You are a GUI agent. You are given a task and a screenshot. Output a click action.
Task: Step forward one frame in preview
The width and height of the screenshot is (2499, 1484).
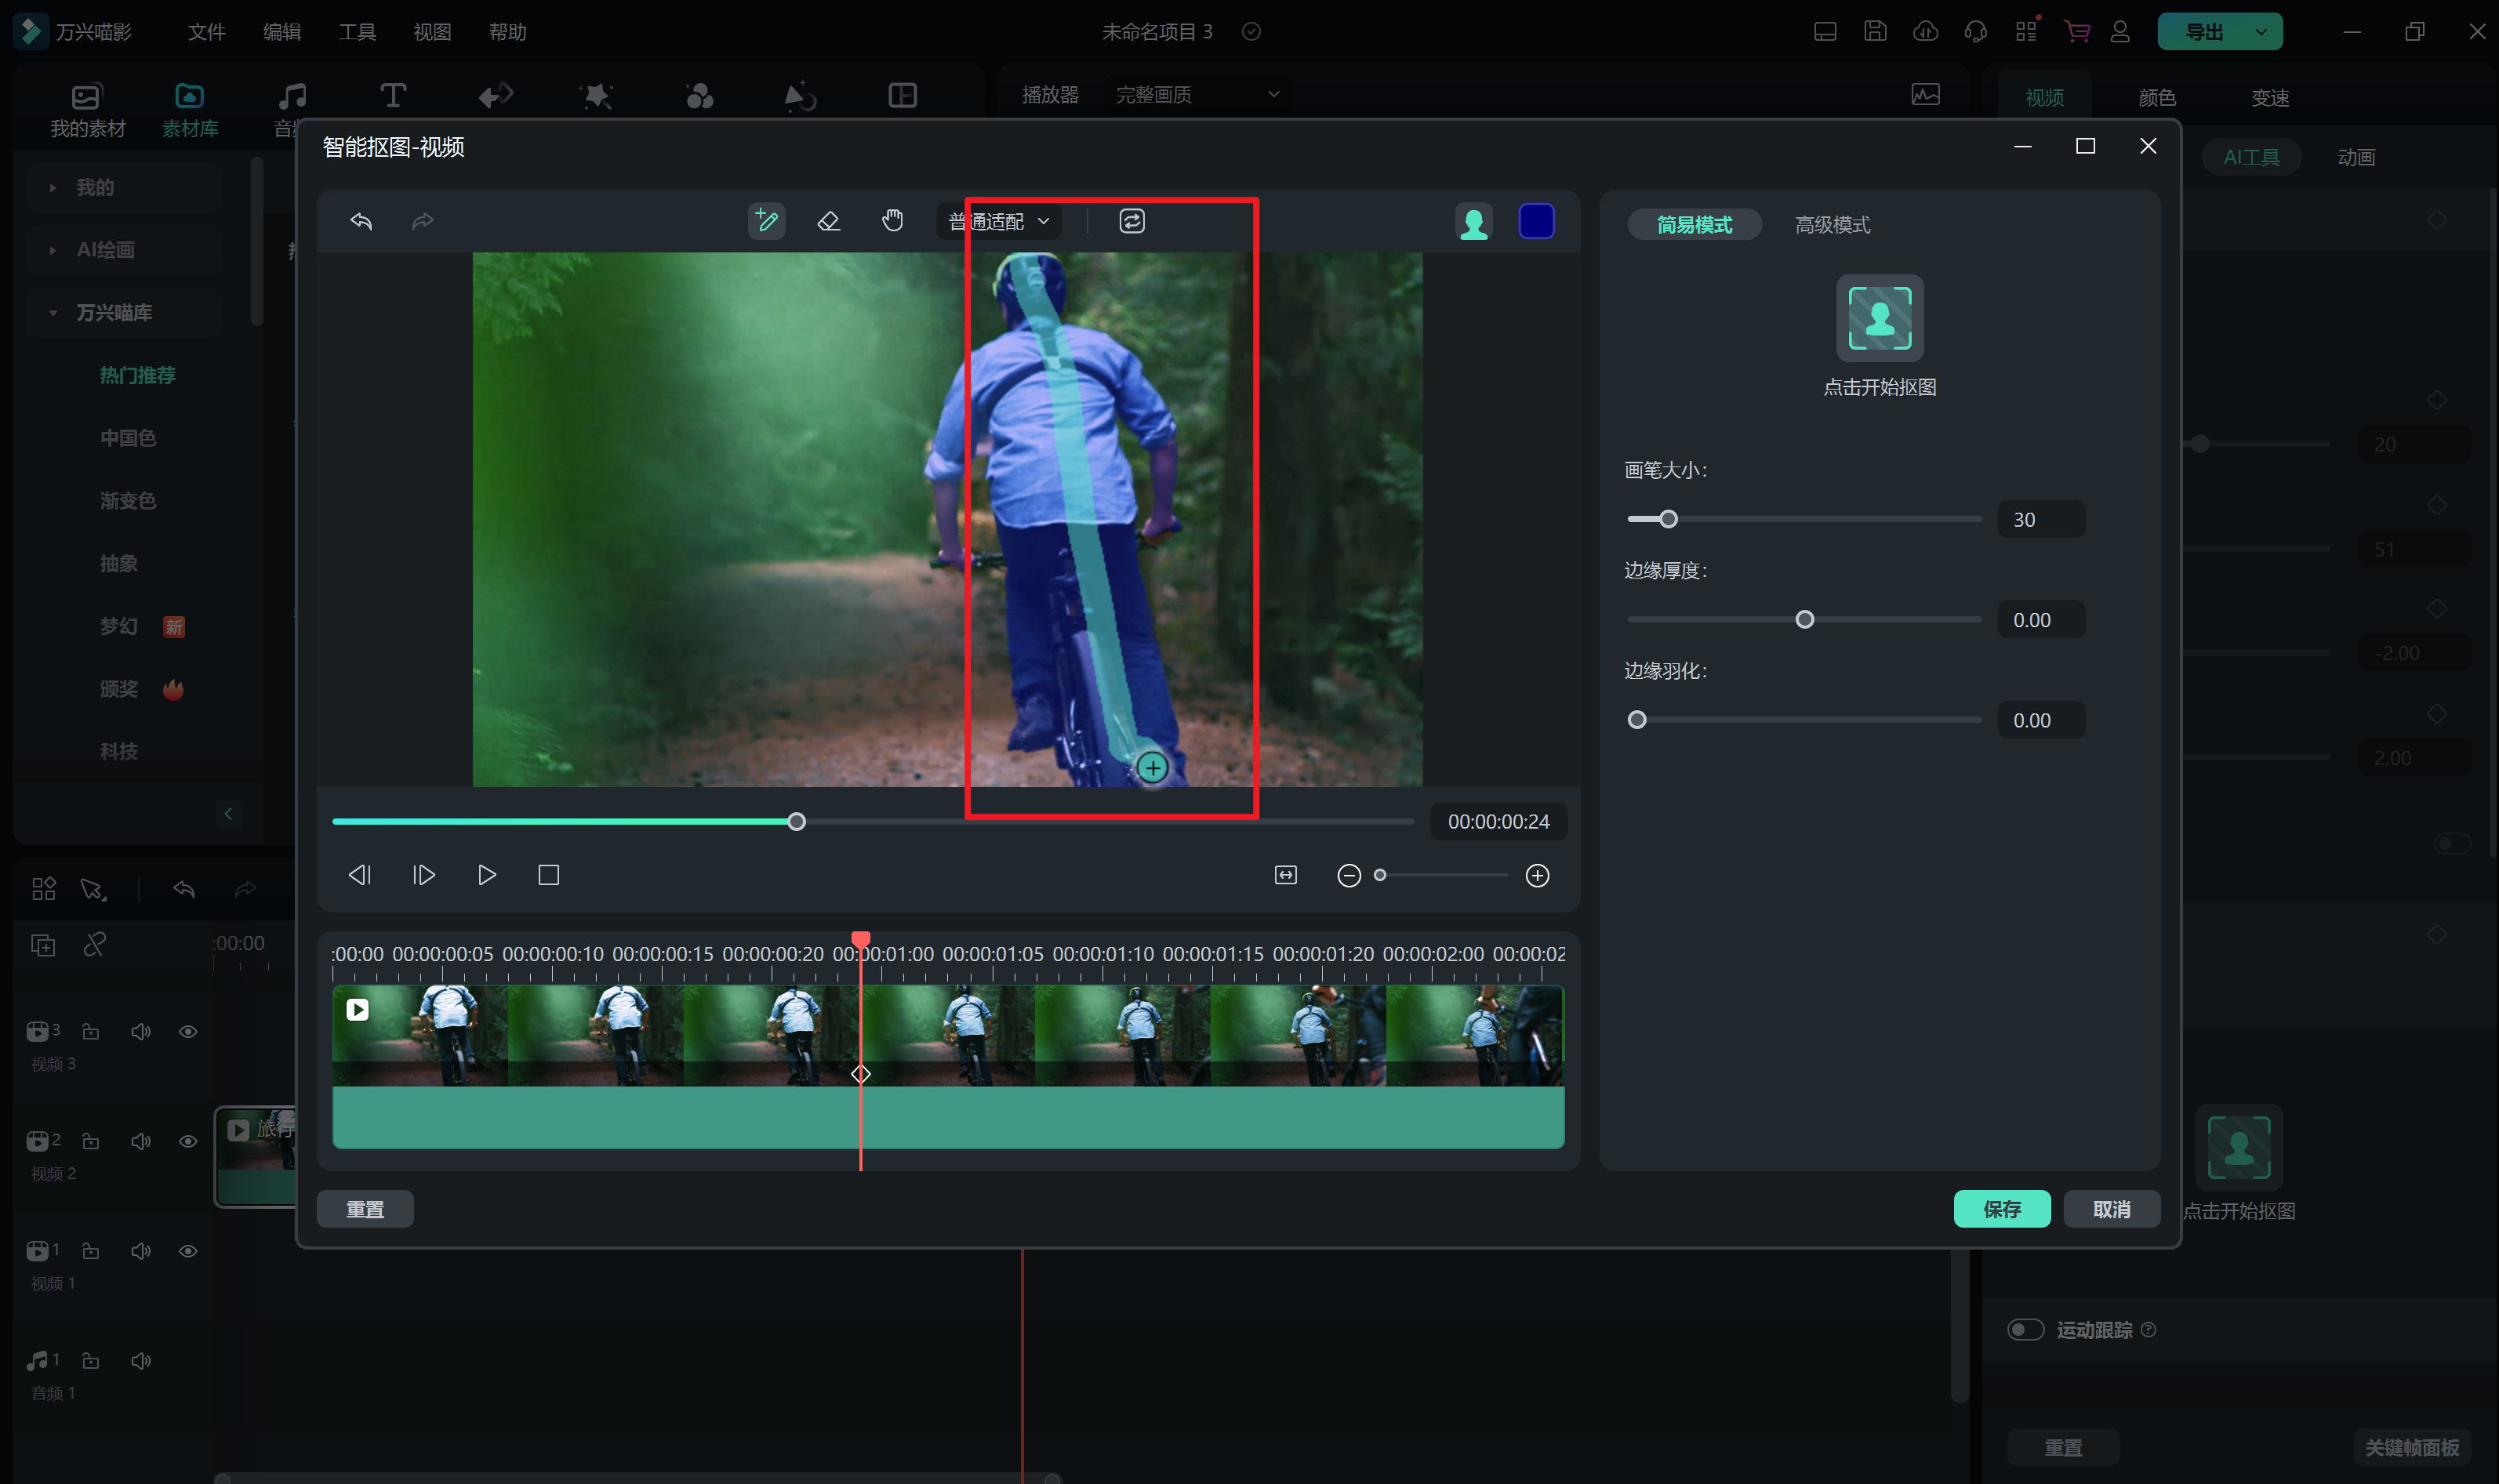click(x=424, y=875)
